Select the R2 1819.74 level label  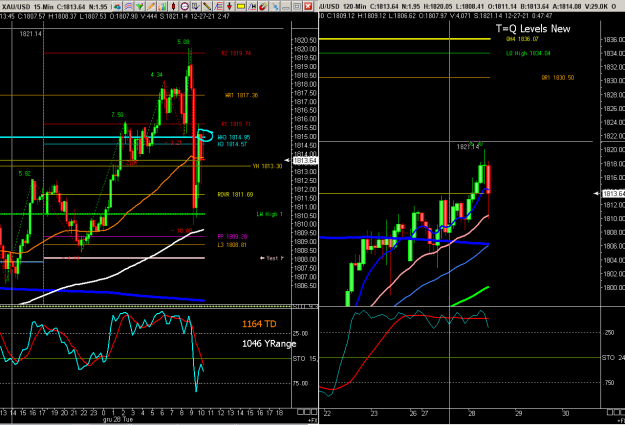[x=236, y=53]
